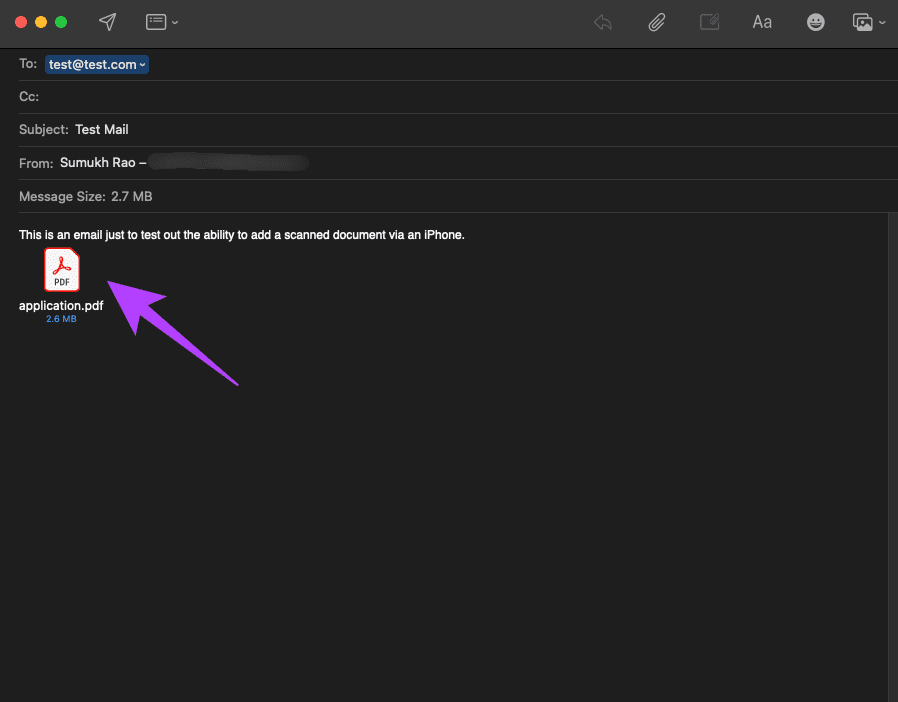Select the application.pdf attachment icon
The image size is (898, 702).
(62, 270)
